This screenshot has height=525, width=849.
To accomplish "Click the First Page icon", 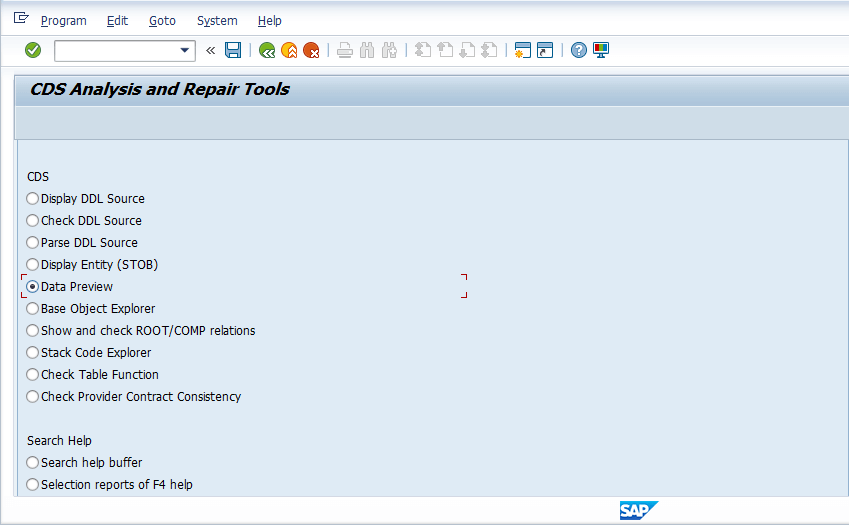I will click(423, 50).
